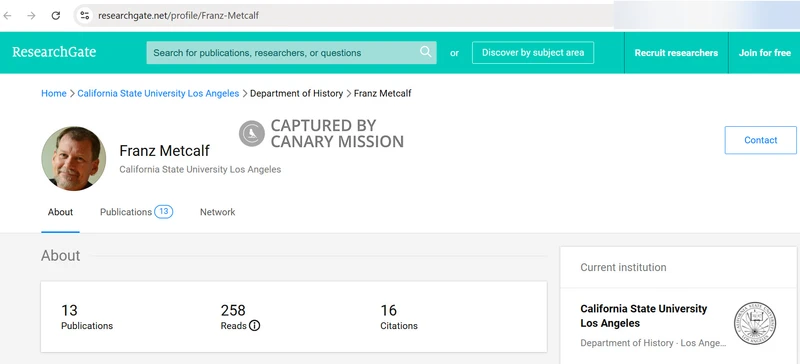Open Recruit researchers link

676,53
